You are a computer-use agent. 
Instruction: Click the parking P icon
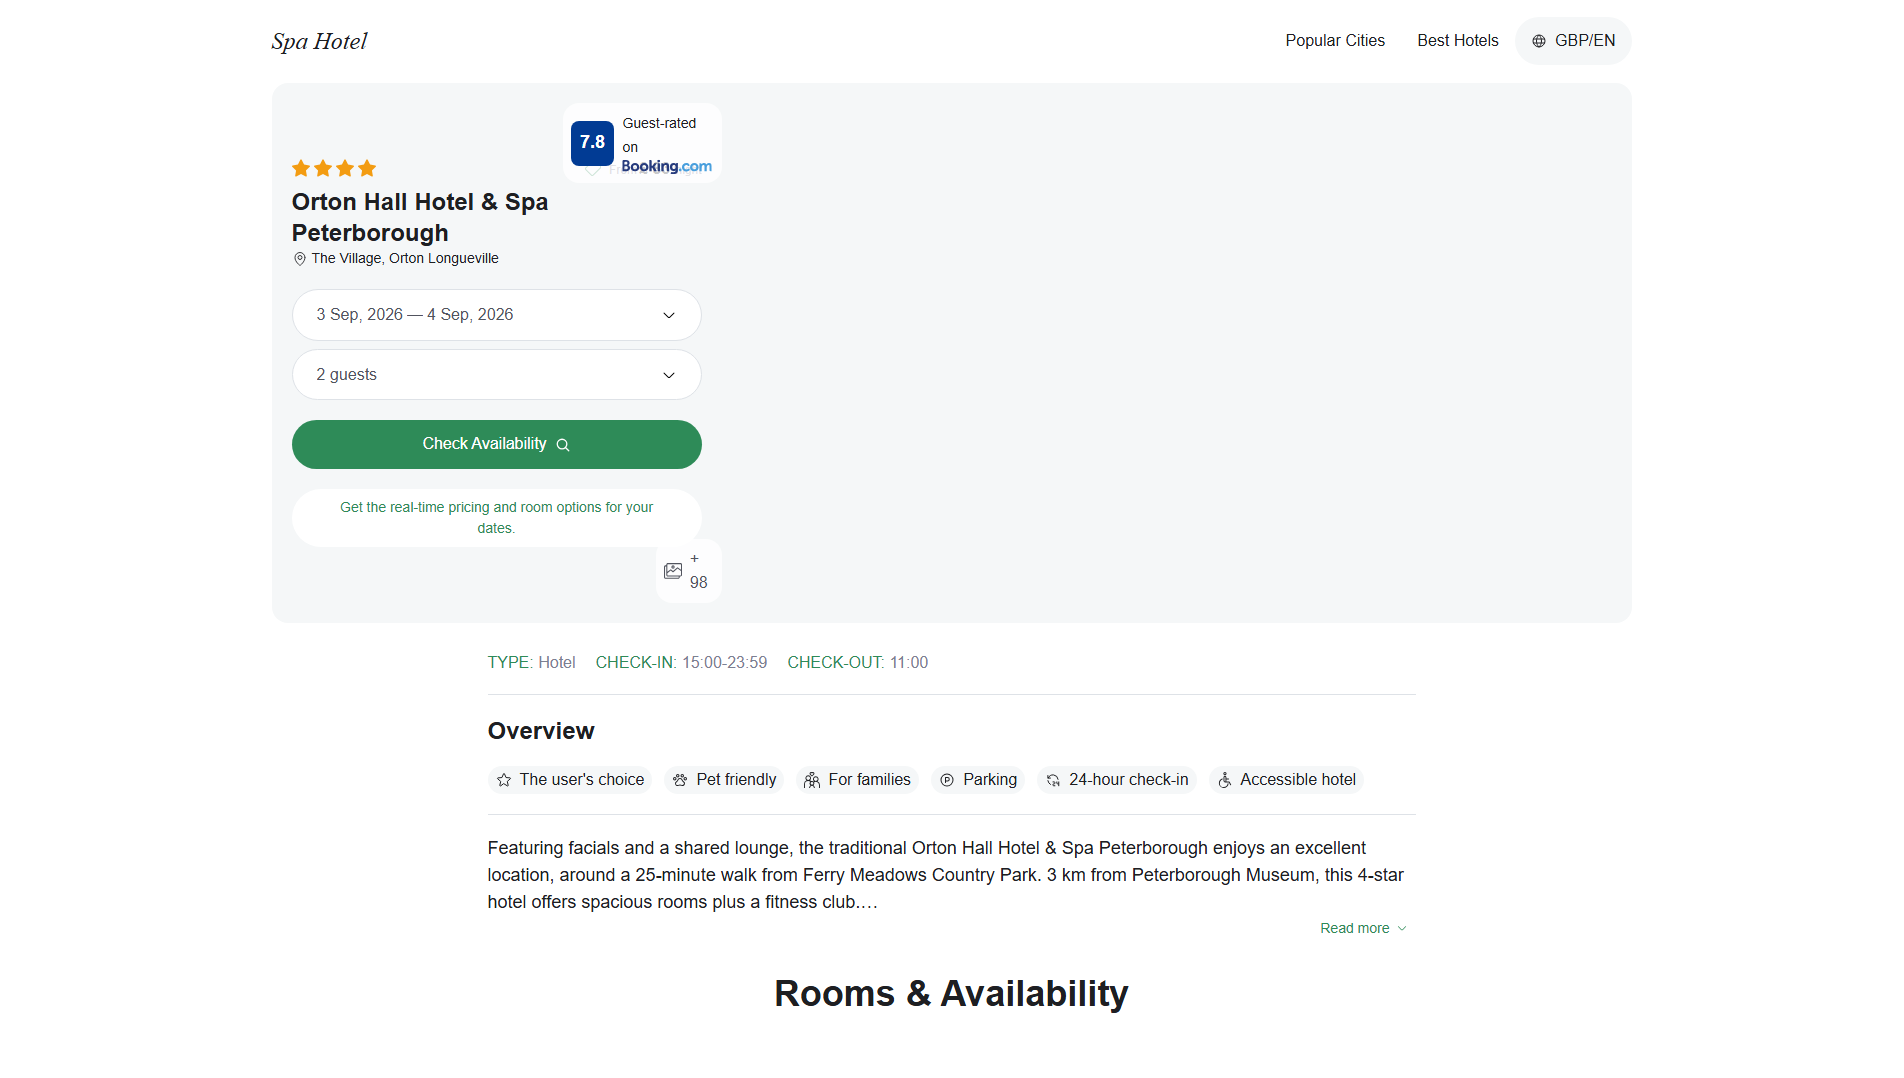coord(947,780)
